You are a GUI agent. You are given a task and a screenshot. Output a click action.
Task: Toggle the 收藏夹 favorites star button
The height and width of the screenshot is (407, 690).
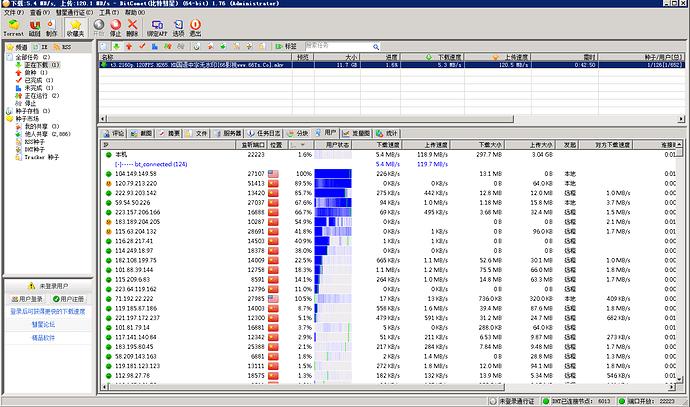[76, 28]
